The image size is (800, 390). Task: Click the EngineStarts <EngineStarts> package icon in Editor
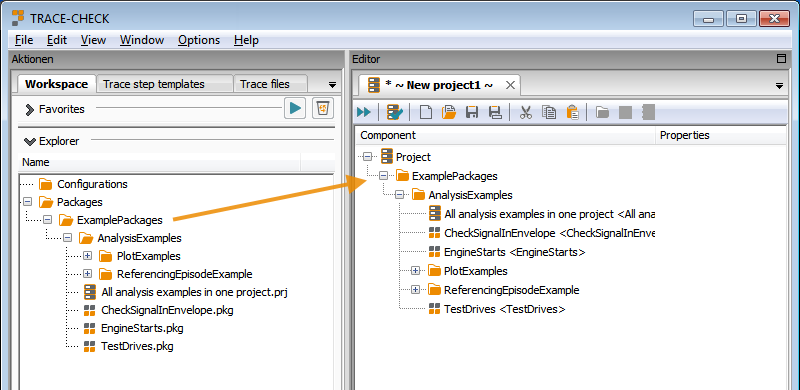click(x=435, y=252)
